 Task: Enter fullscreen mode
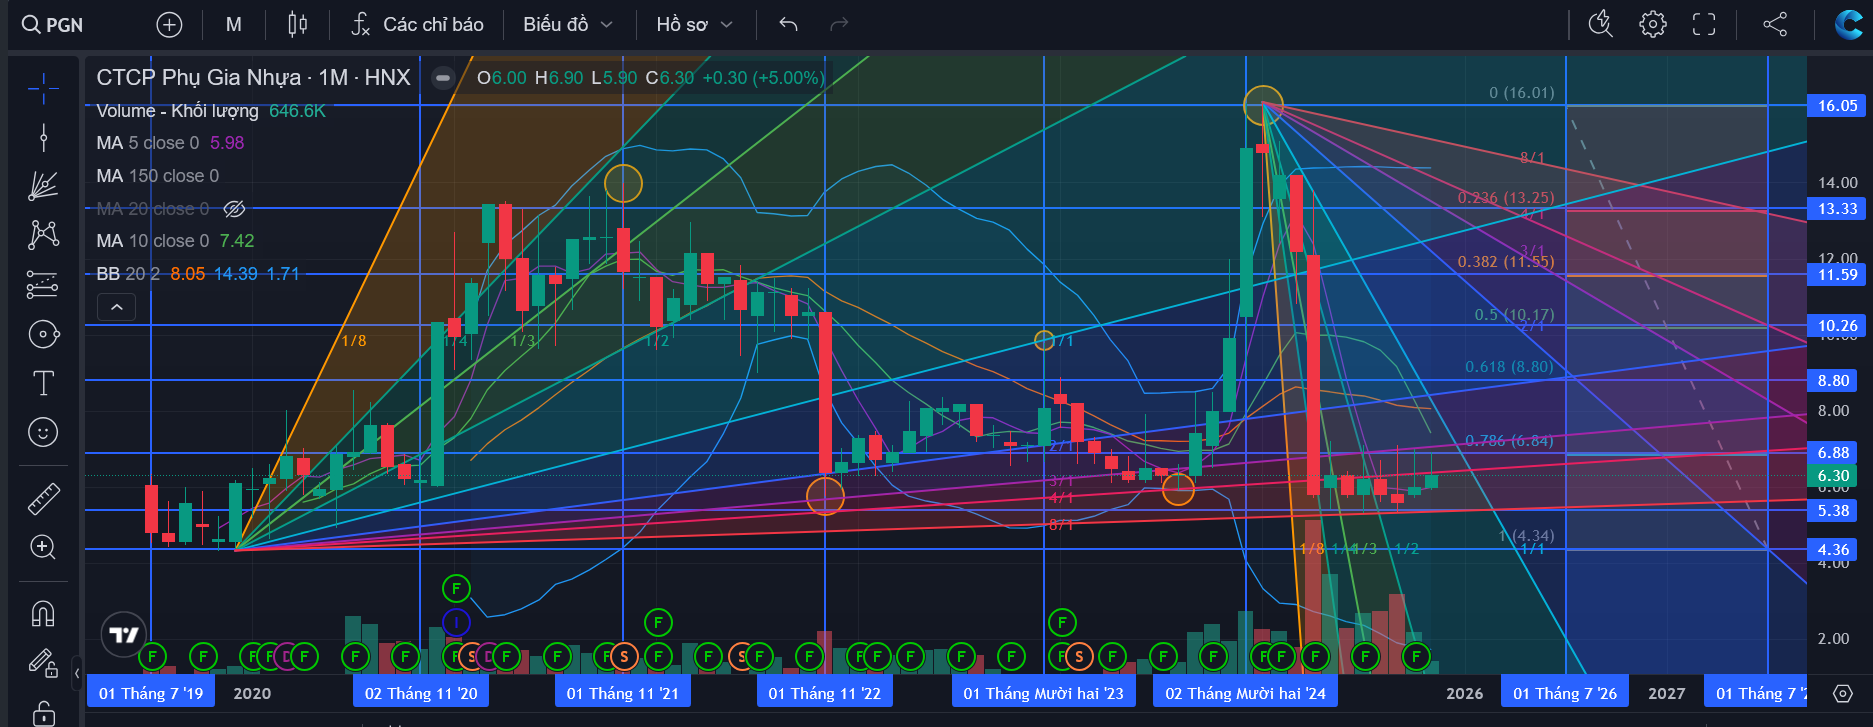pyautogui.click(x=1704, y=25)
